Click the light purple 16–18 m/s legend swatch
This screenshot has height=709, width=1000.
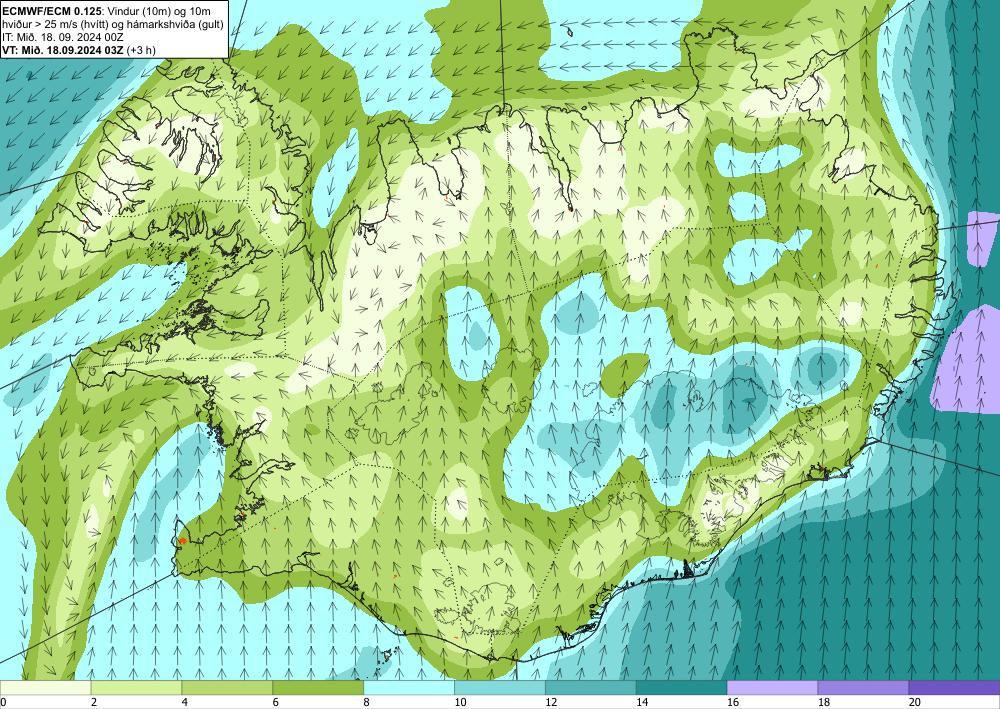point(772,687)
